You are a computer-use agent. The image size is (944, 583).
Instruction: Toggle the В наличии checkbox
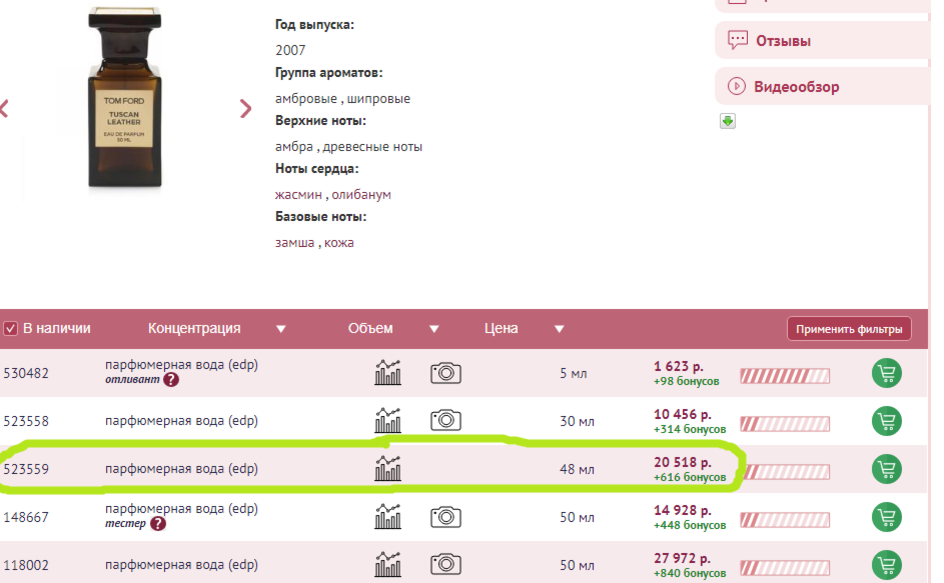tap(10, 328)
